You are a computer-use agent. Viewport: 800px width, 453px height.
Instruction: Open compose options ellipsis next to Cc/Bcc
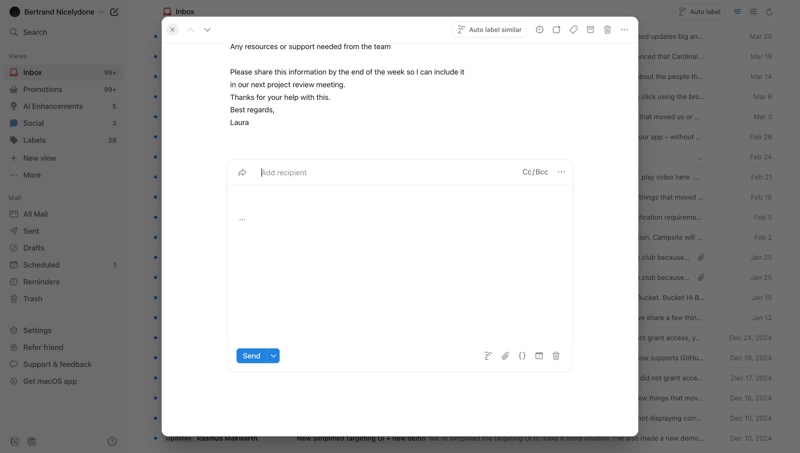point(561,172)
